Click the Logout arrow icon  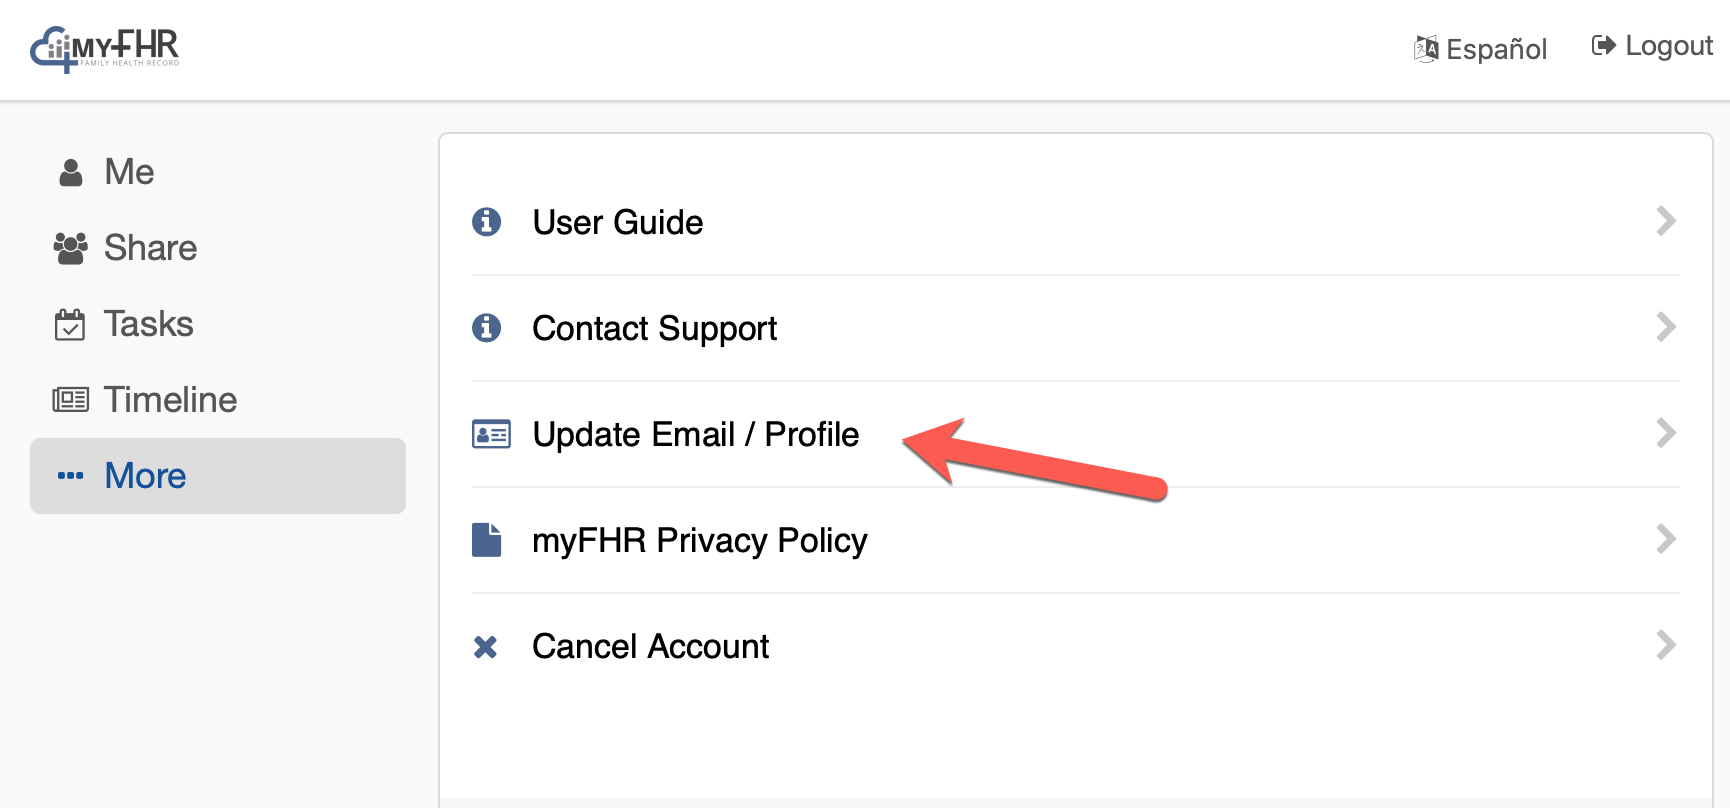coord(1603,45)
